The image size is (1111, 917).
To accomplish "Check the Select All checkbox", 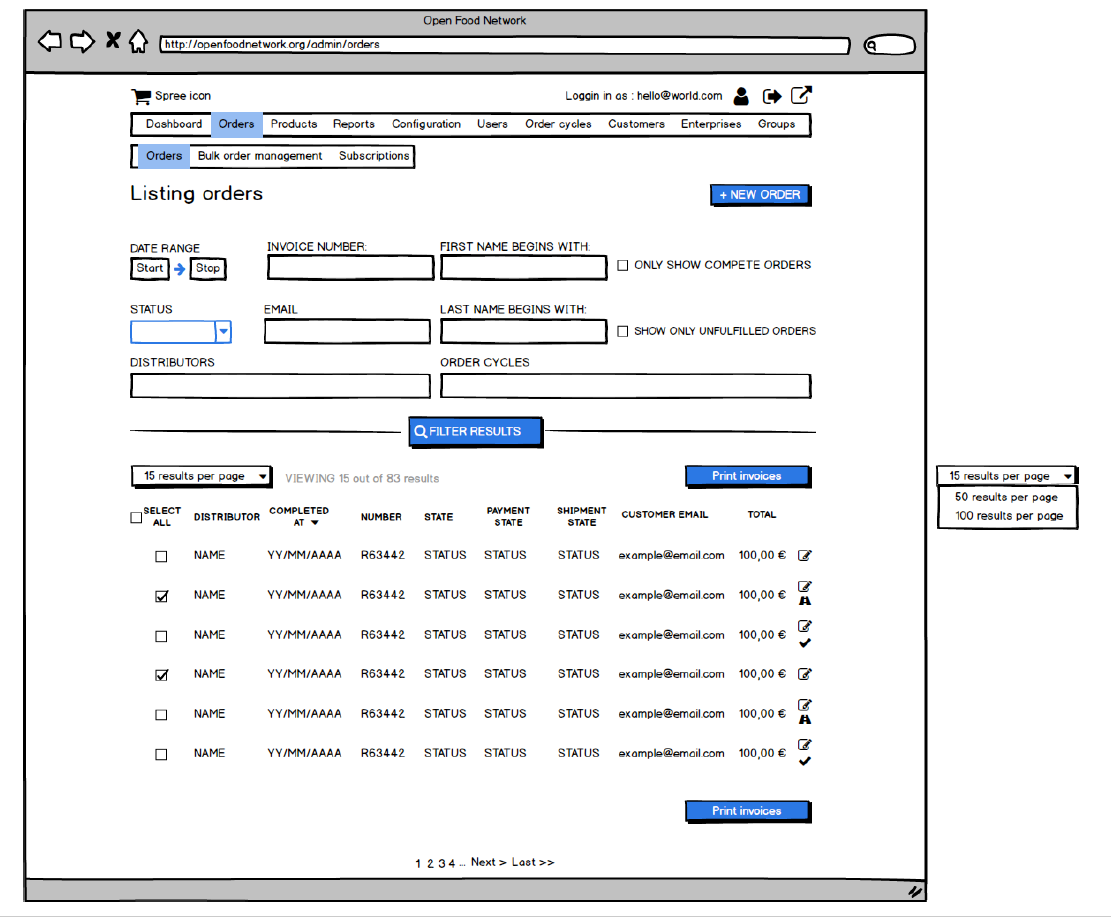I will [x=136, y=517].
